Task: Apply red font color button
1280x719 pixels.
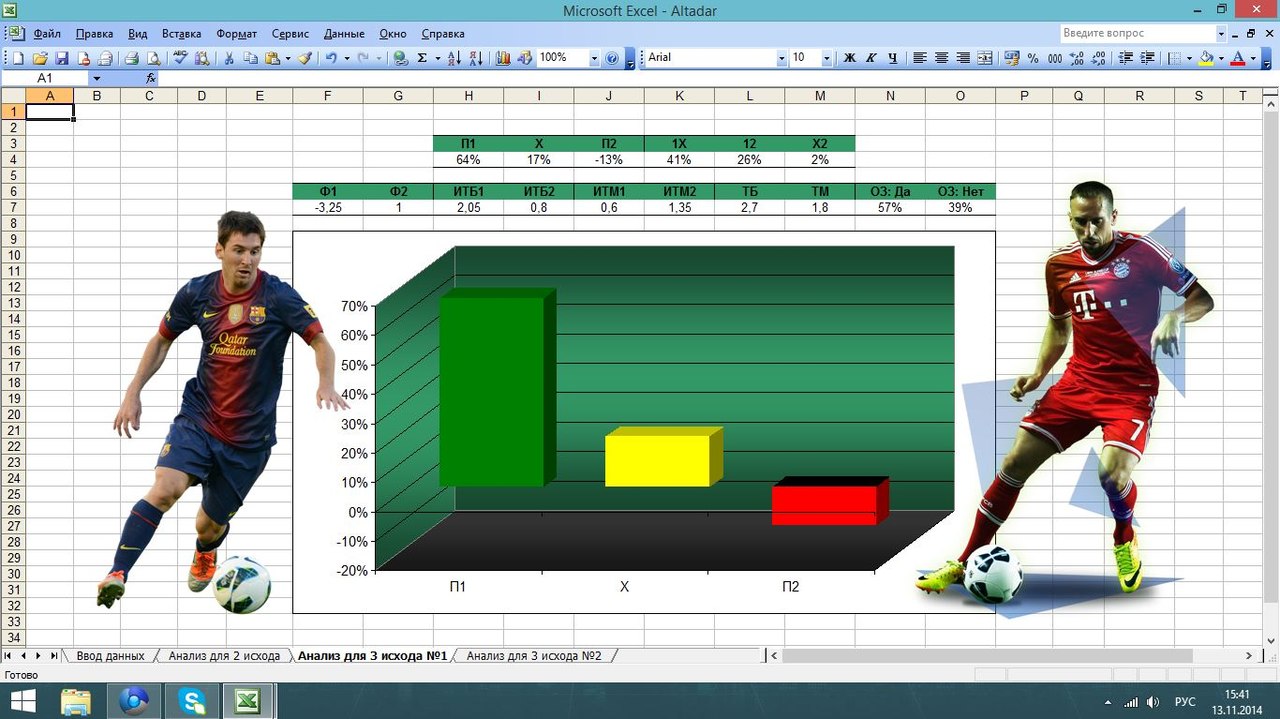Action: pyautogui.click(x=1238, y=58)
